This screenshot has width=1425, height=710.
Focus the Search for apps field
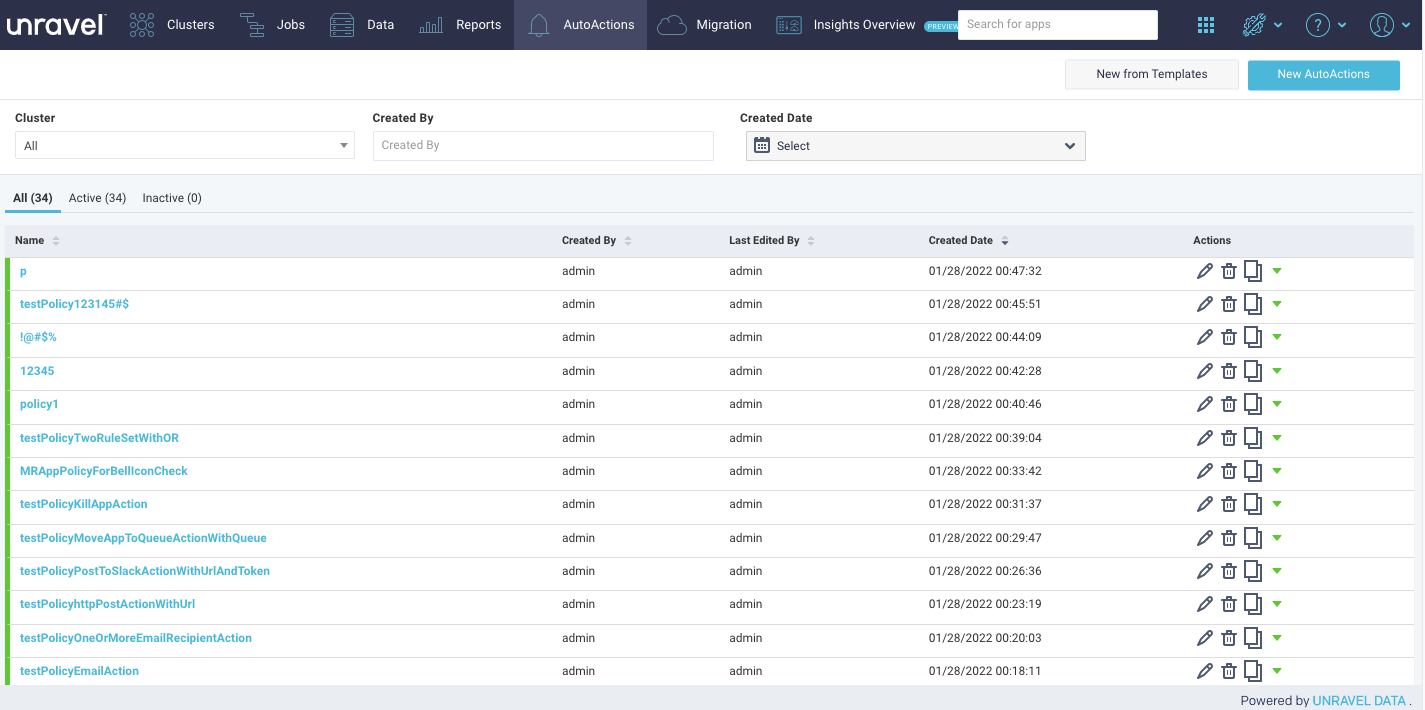pos(1058,25)
